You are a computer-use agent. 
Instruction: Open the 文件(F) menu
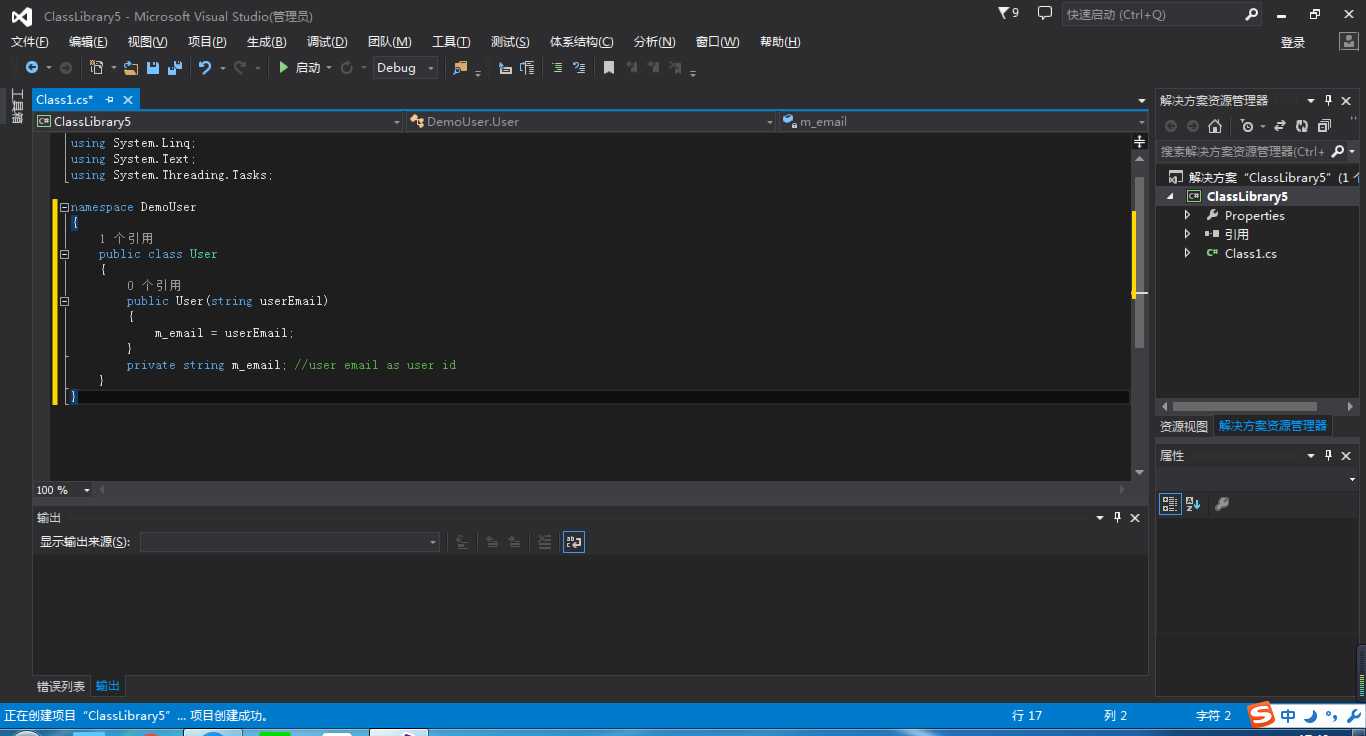[x=29, y=42]
